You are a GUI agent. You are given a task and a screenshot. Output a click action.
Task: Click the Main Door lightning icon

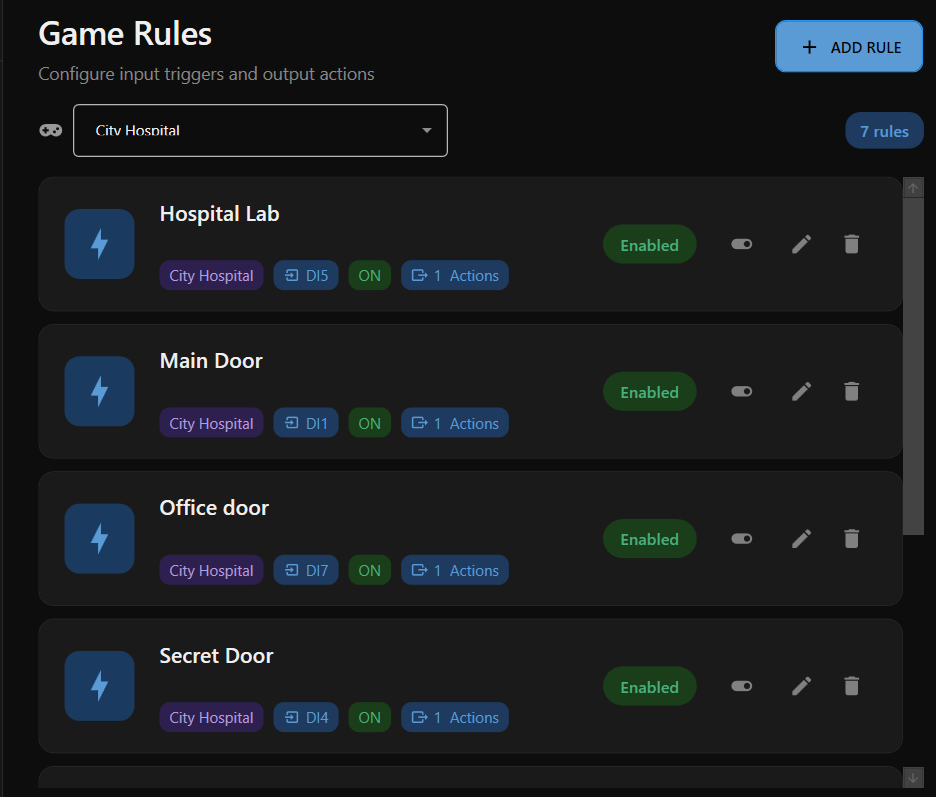pyautogui.click(x=99, y=391)
